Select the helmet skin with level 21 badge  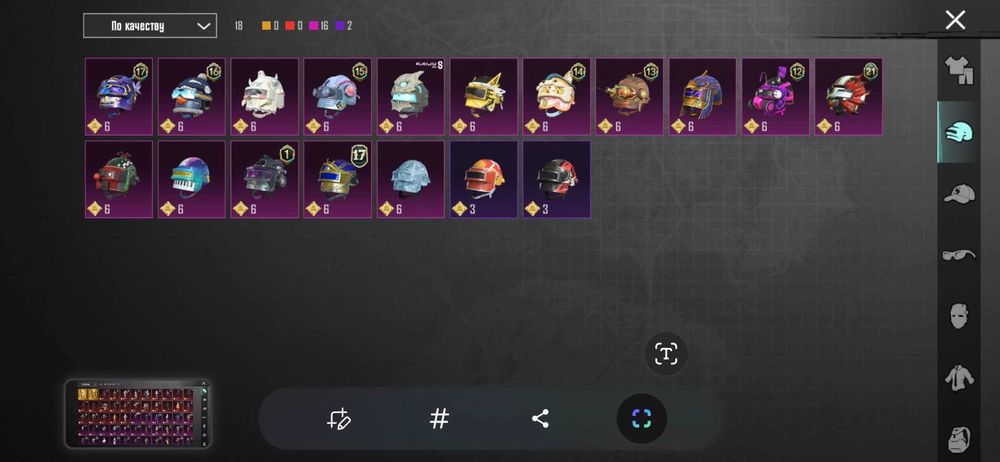(x=848, y=96)
